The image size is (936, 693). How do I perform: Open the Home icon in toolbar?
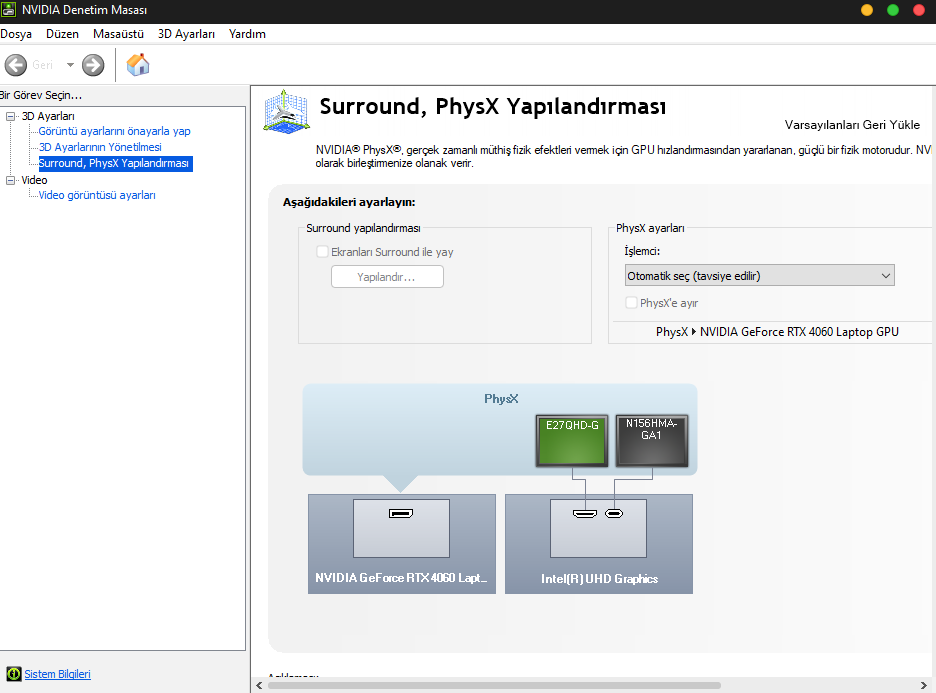point(138,64)
